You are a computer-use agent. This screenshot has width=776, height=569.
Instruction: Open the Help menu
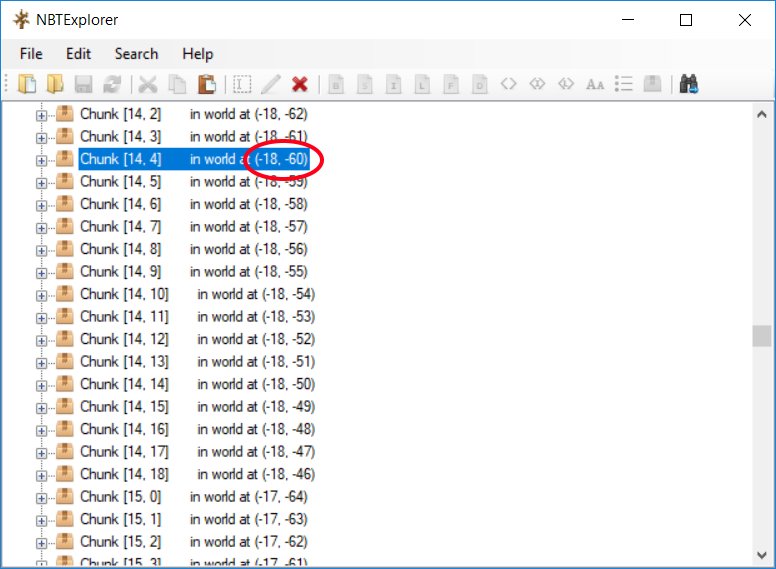coord(197,53)
